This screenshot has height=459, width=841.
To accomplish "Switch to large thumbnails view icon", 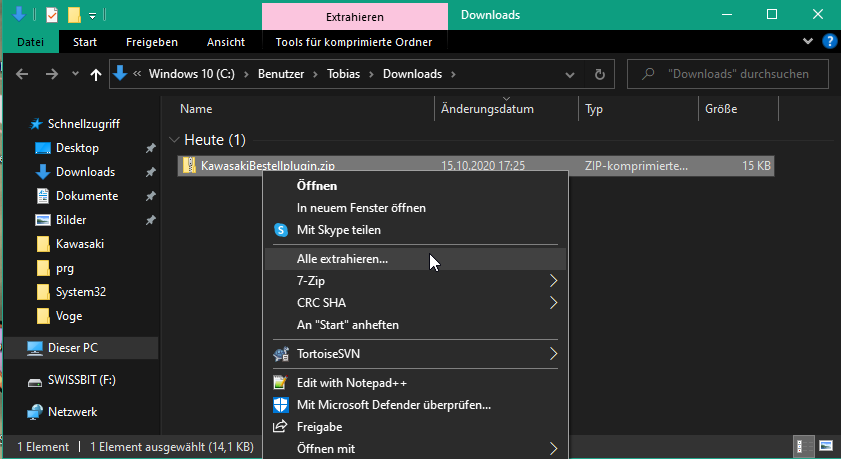I will [x=826, y=446].
